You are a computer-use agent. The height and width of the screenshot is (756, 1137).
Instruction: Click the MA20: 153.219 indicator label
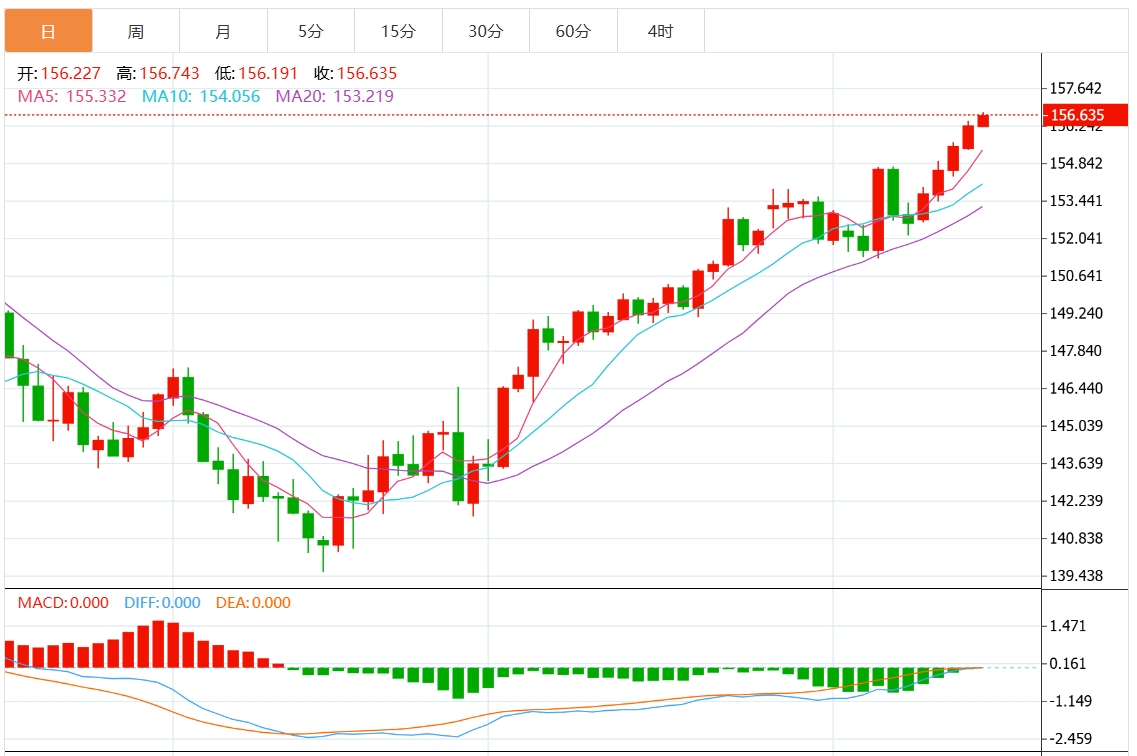click(x=334, y=96)
